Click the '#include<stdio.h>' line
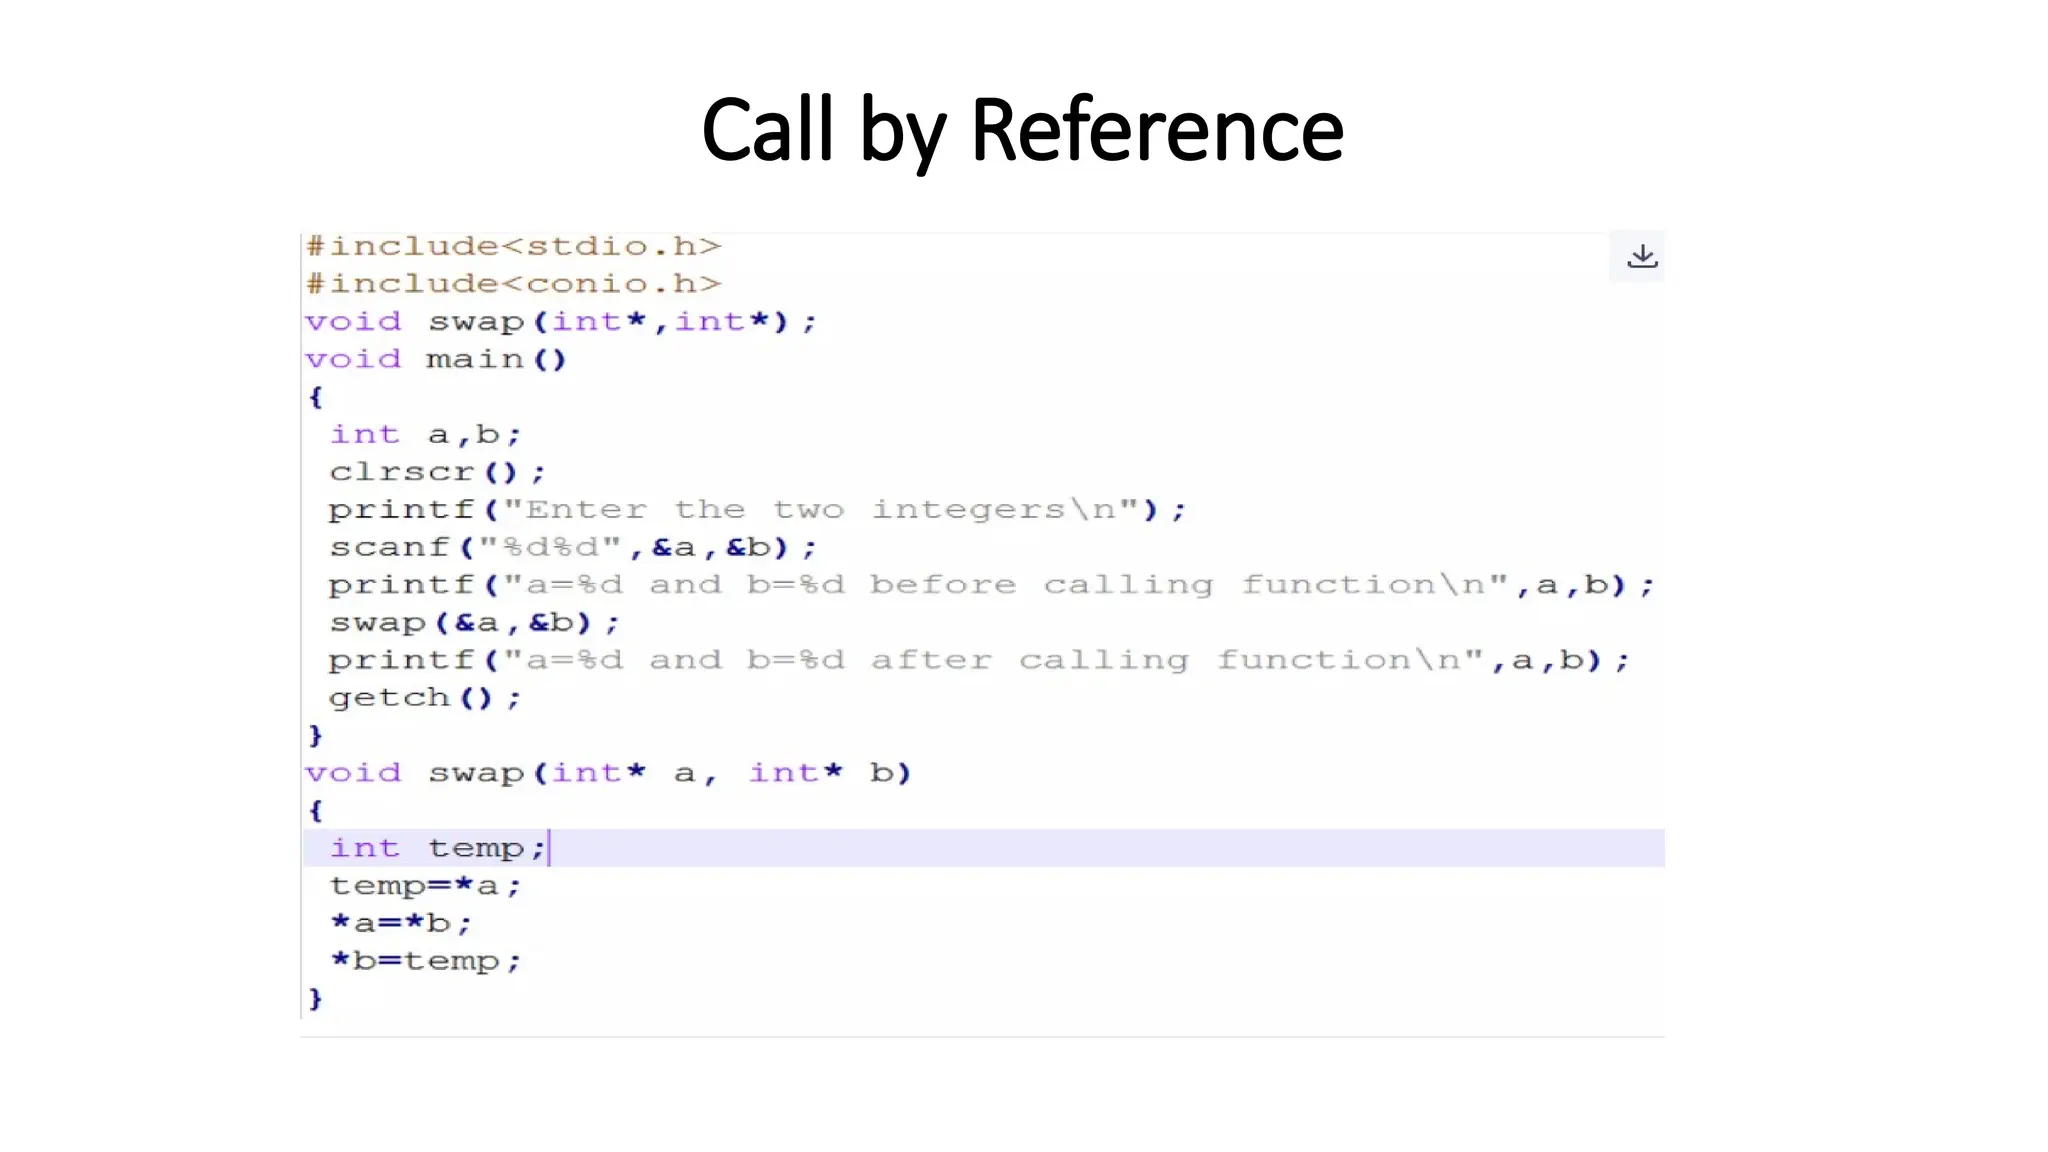The image size is (2048, 1152). (513, 246)
